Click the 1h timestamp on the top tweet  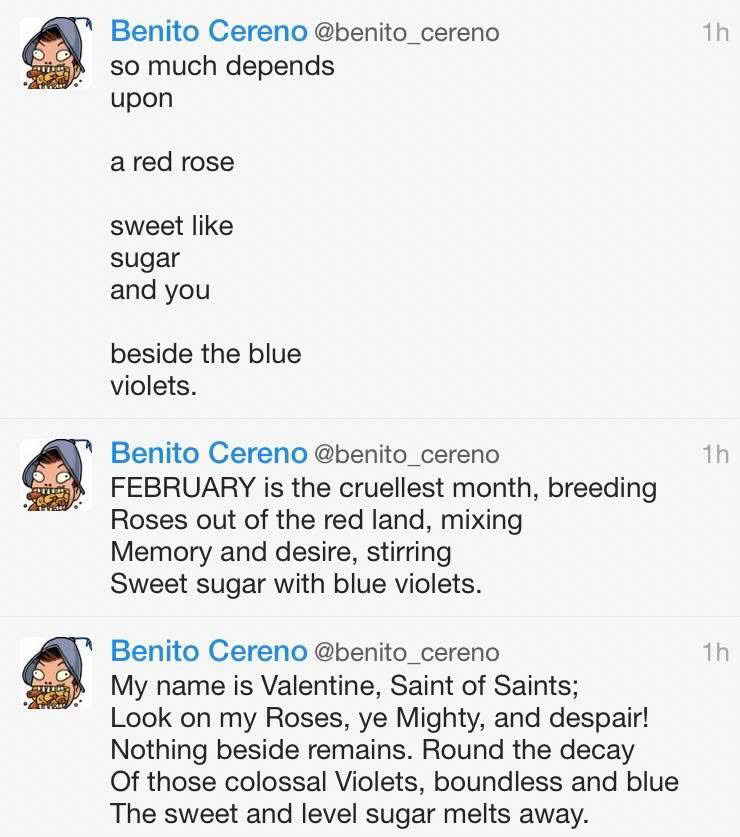[715, 32]
